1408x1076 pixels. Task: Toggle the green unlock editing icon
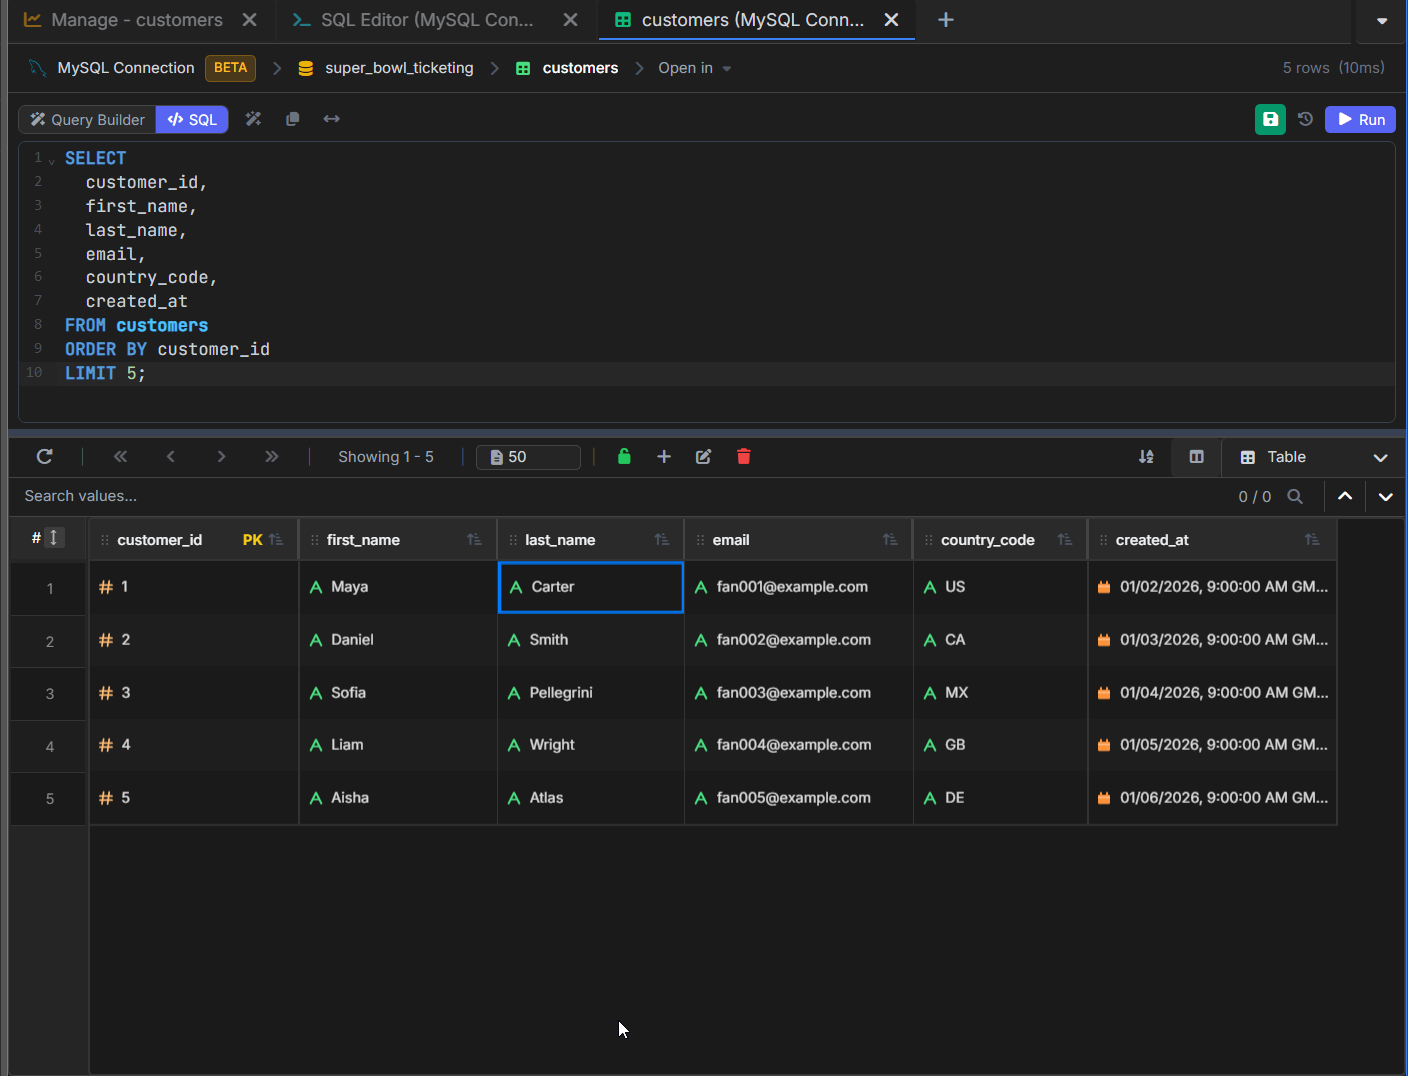624,456
